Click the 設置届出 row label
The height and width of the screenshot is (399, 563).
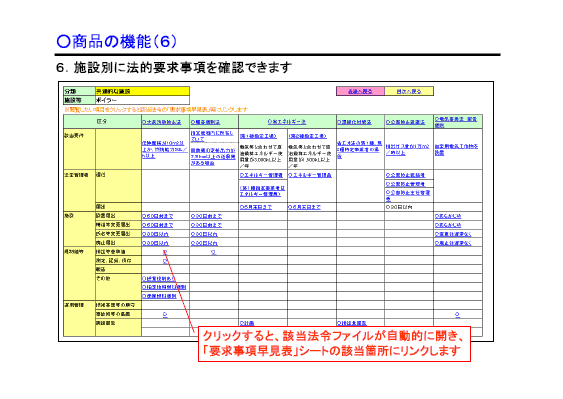point(106,216)
